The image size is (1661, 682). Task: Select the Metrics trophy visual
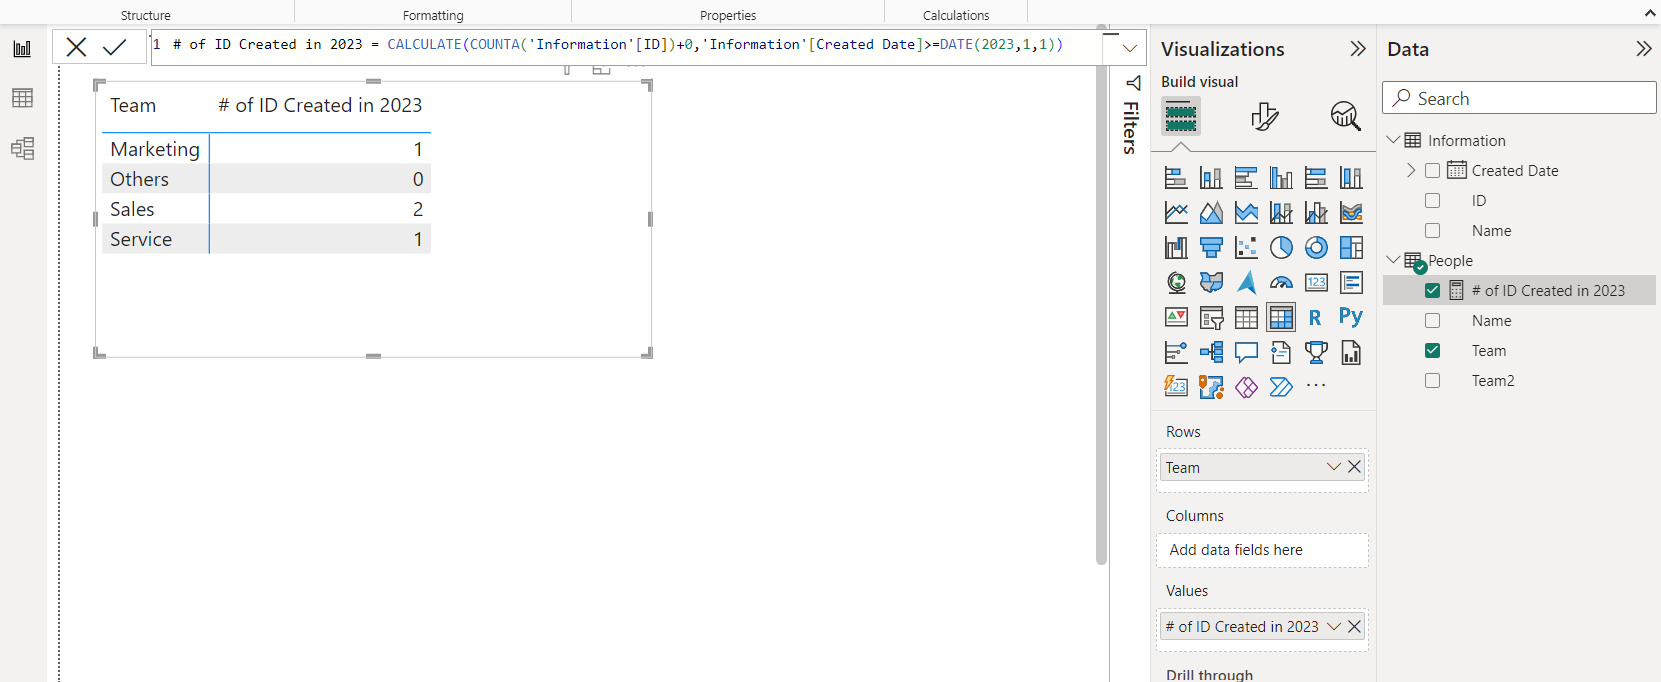pos(1316,353)
